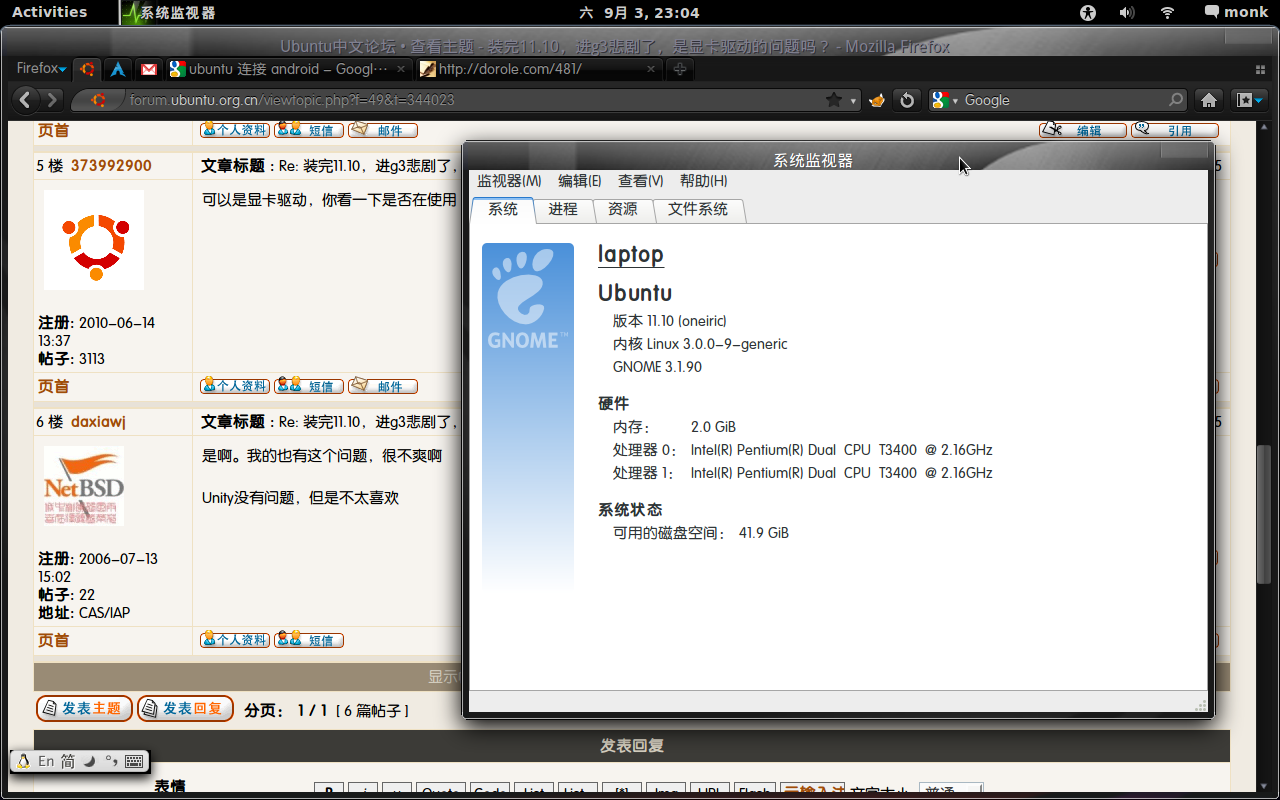Click 个人资料 button in daxiawj post
Image resolution: width=1280 pixels, height=800 pixels.
(x=235, y=640)
